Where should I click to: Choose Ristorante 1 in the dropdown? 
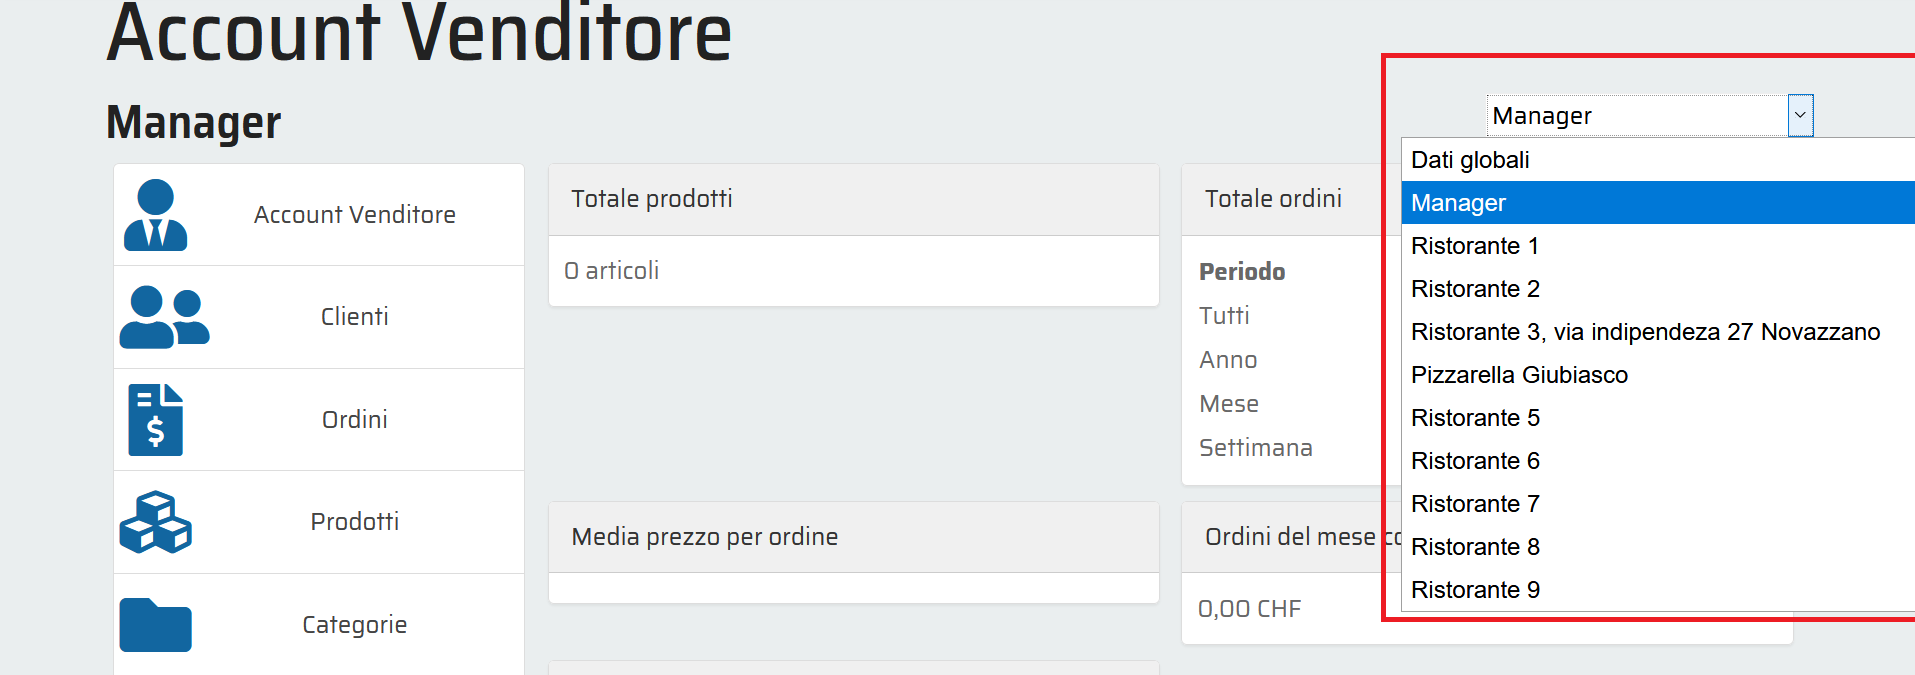click(x=1475, y=246)
